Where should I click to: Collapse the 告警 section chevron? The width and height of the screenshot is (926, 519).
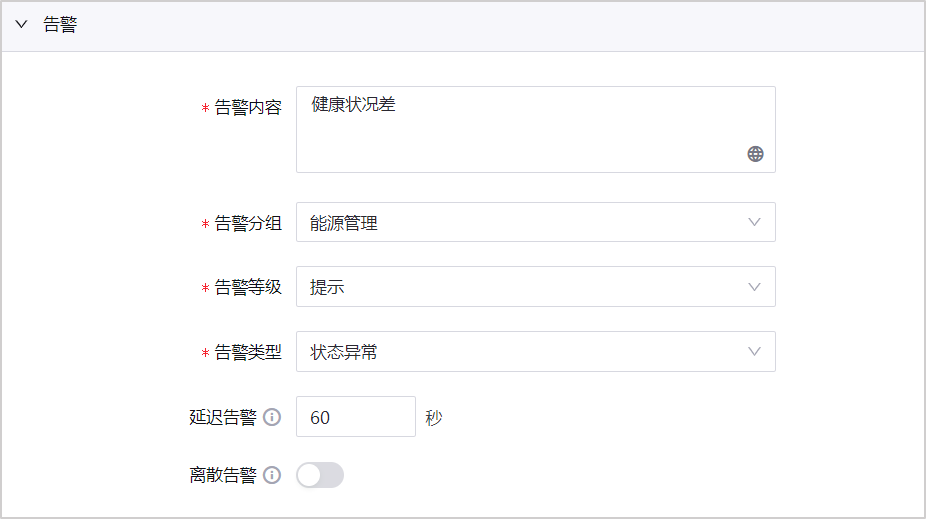(21, 26)
